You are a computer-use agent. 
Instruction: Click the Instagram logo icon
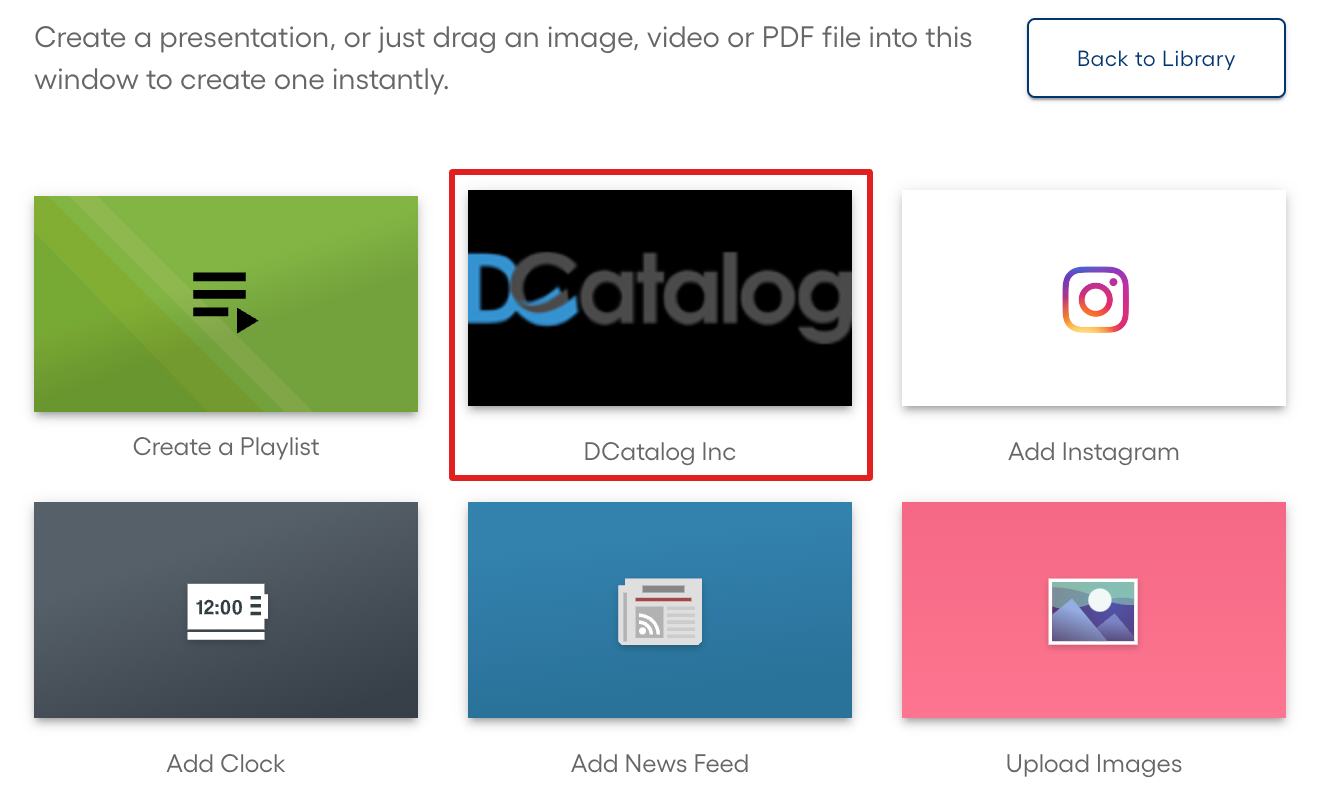[1095, 299]
